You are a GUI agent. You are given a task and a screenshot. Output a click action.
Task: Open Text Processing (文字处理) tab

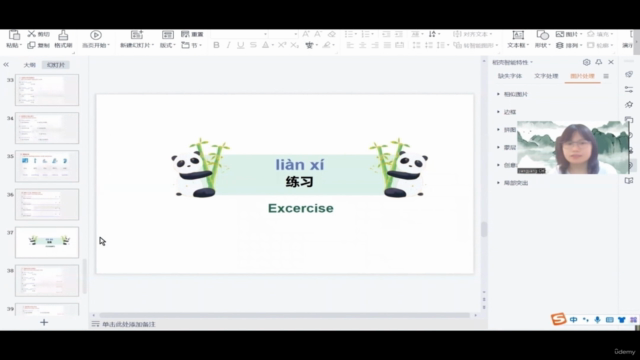(x=546, y=76)
